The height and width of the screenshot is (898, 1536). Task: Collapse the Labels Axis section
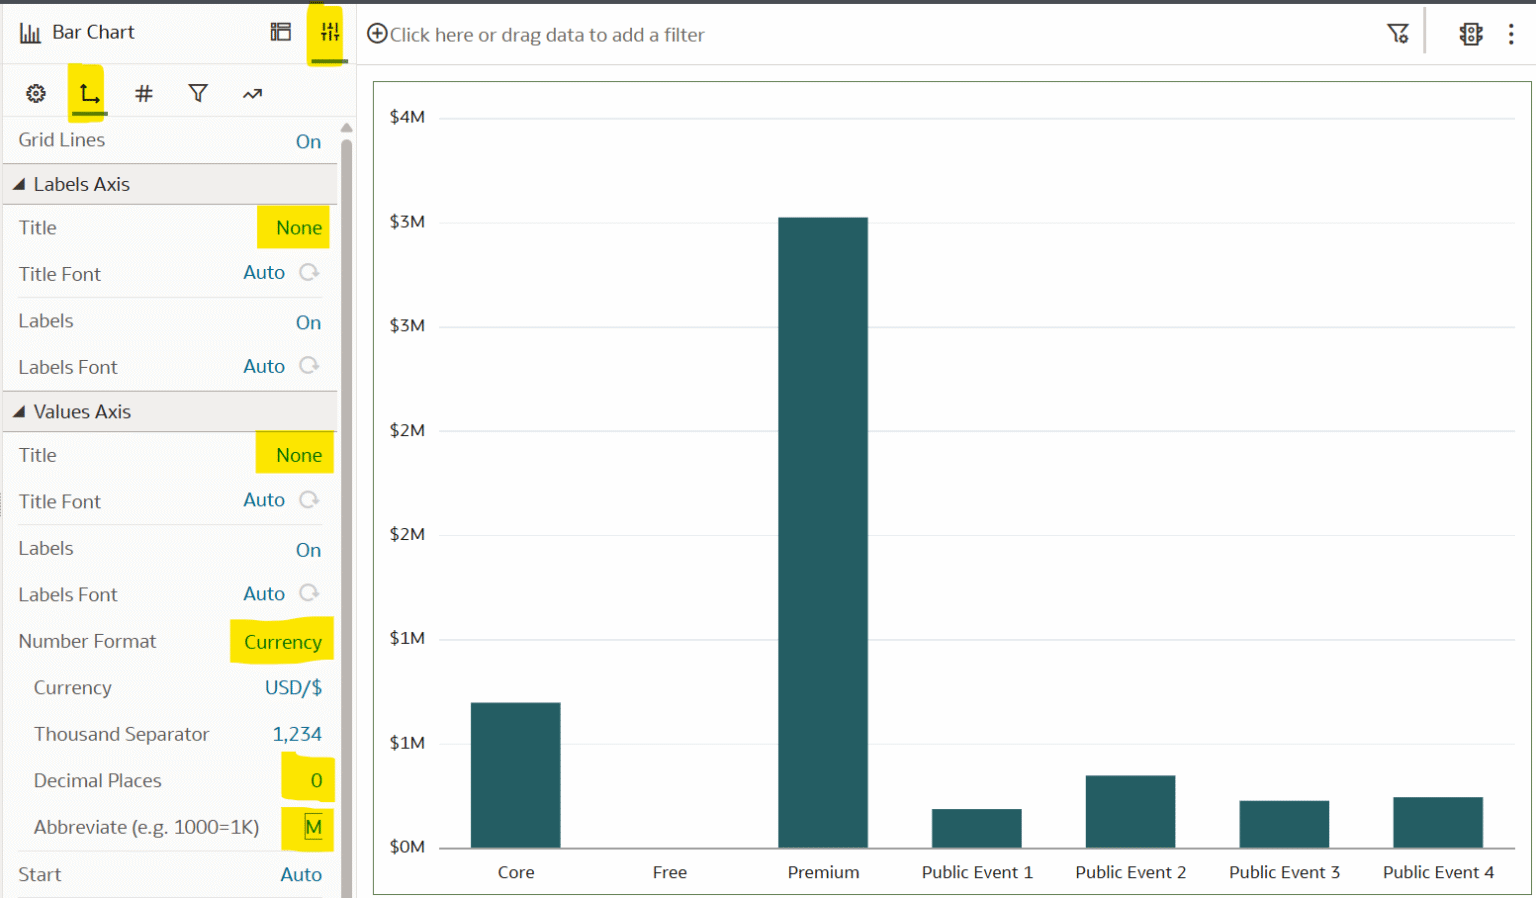click(17, 184)
